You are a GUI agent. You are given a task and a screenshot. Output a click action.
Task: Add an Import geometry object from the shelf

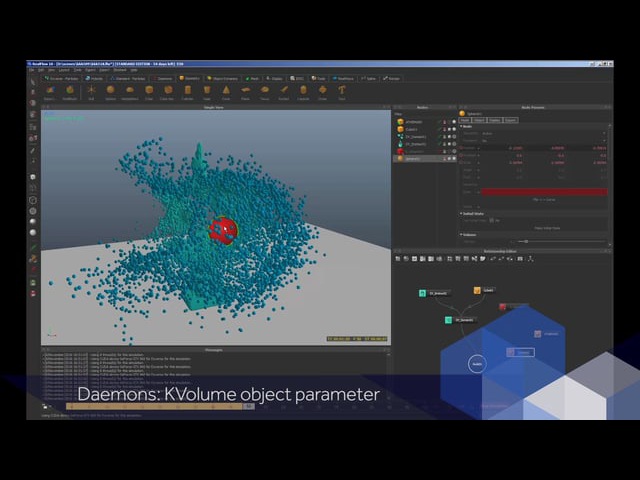click(50, 93)
